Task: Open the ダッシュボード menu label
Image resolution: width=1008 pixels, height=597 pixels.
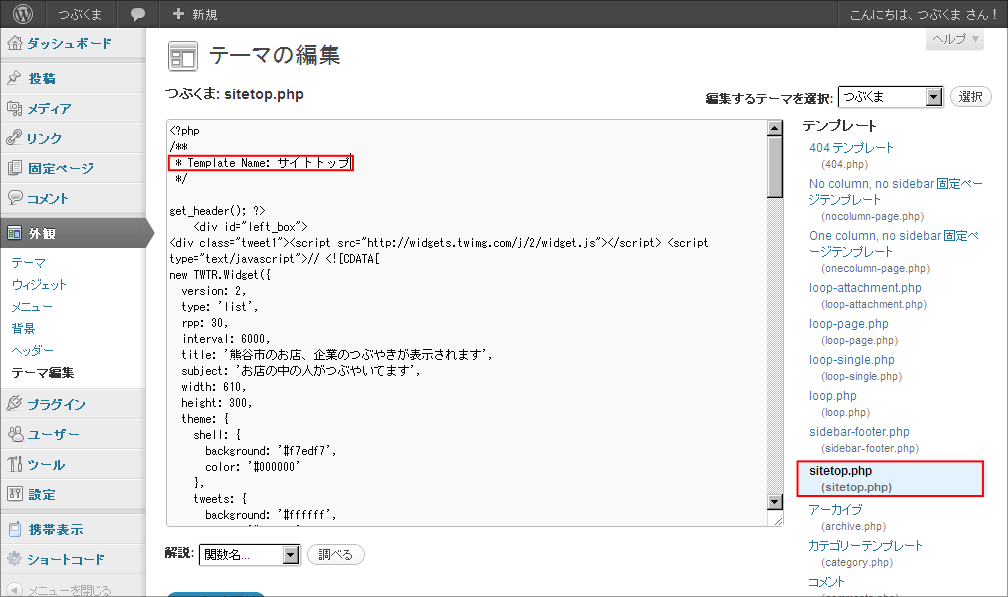Action: click(x=69, y=43)
